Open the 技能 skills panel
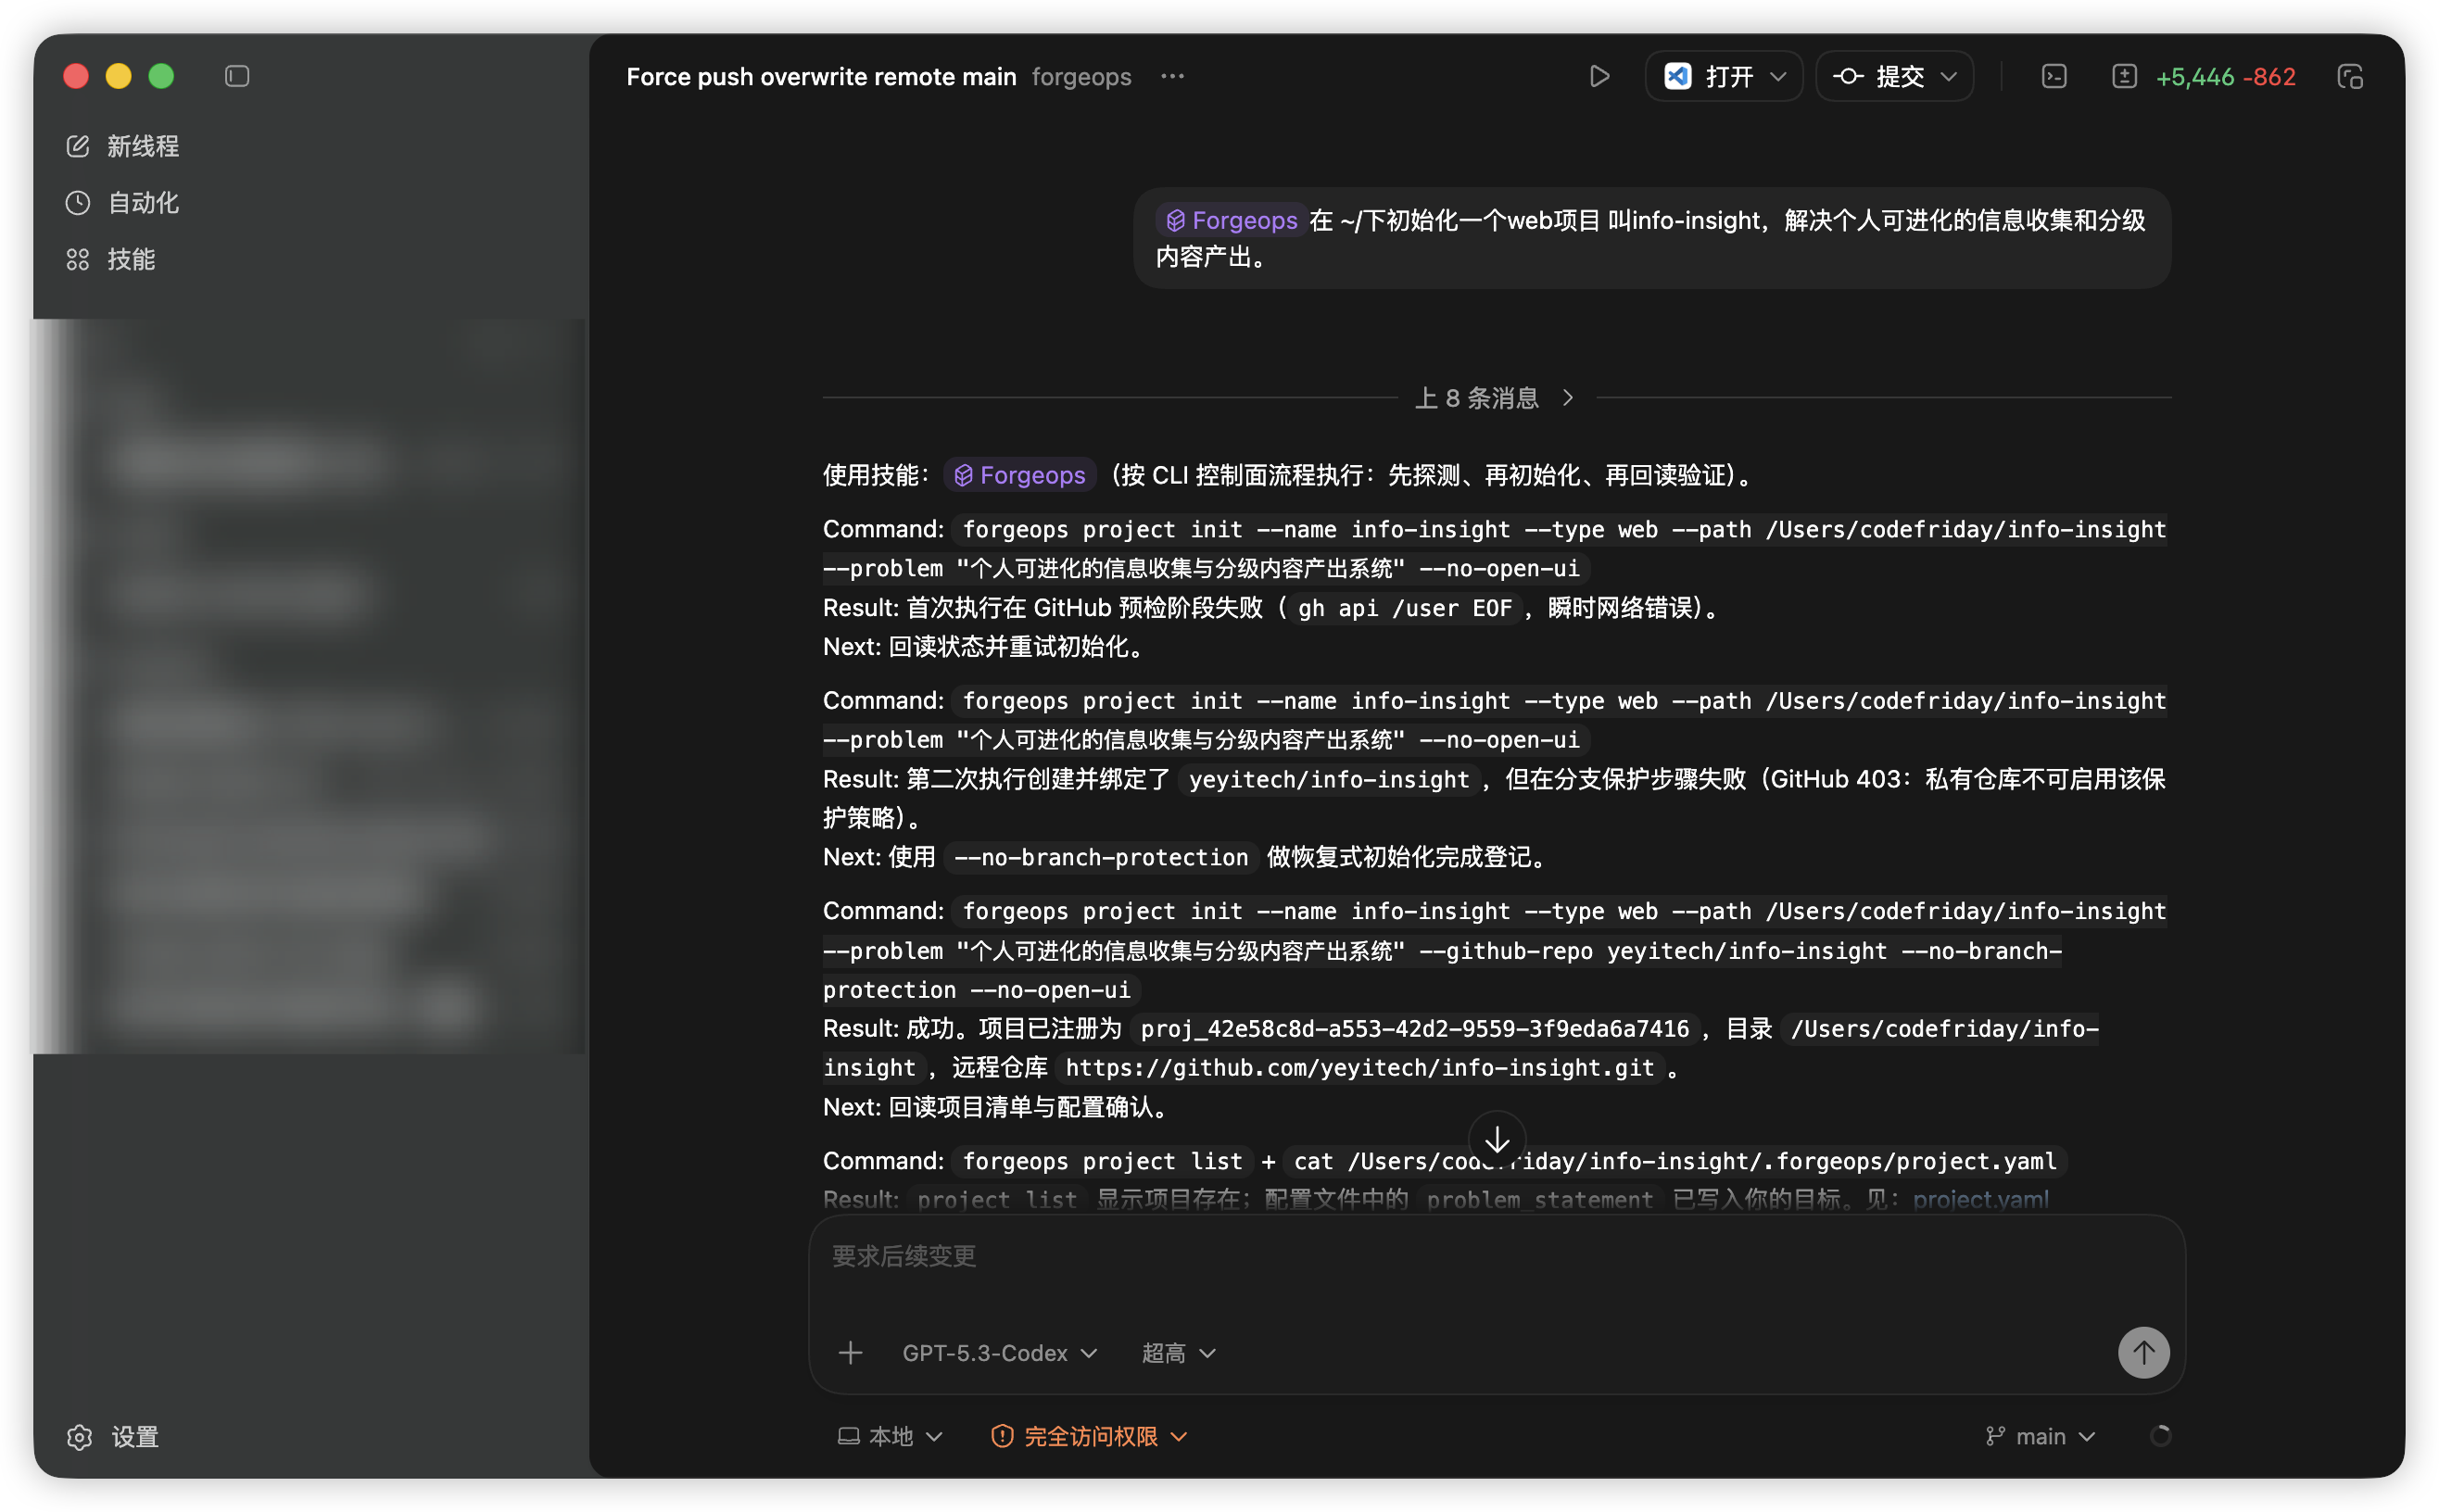Image resolution: width=2439 pixels, height=1512 pixels. pos(131,259)
